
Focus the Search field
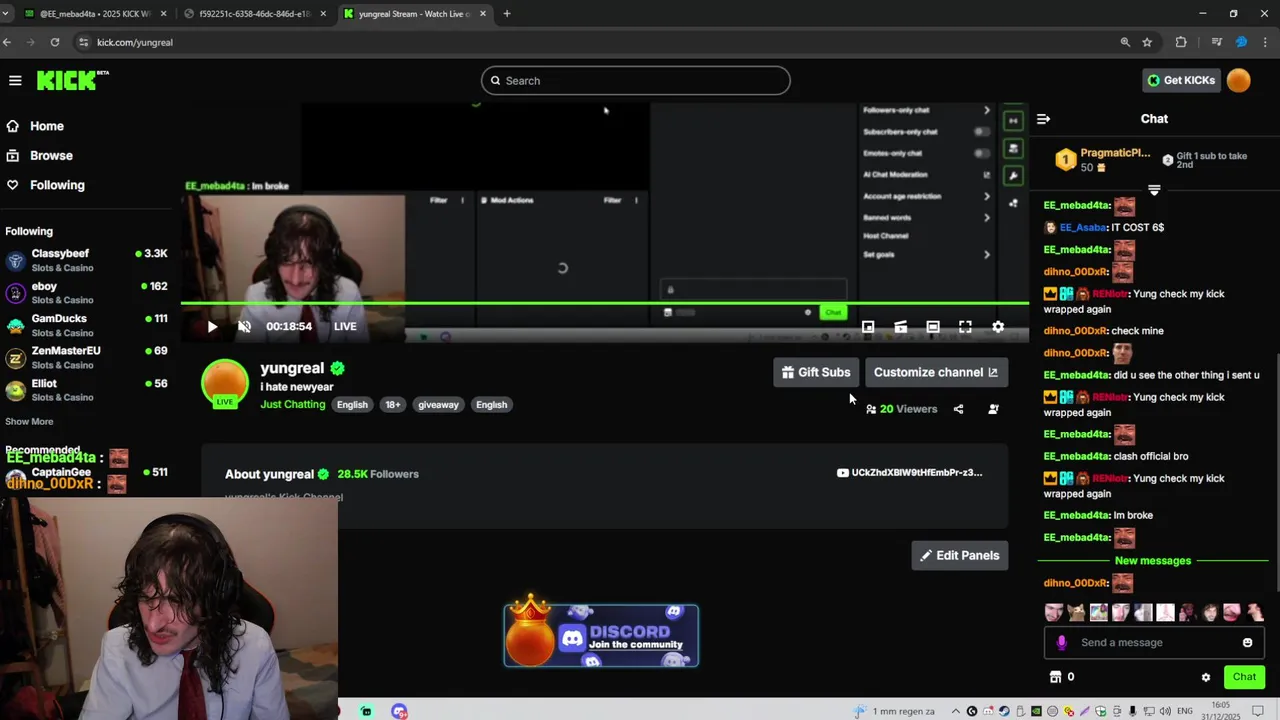tap(636, 80)
